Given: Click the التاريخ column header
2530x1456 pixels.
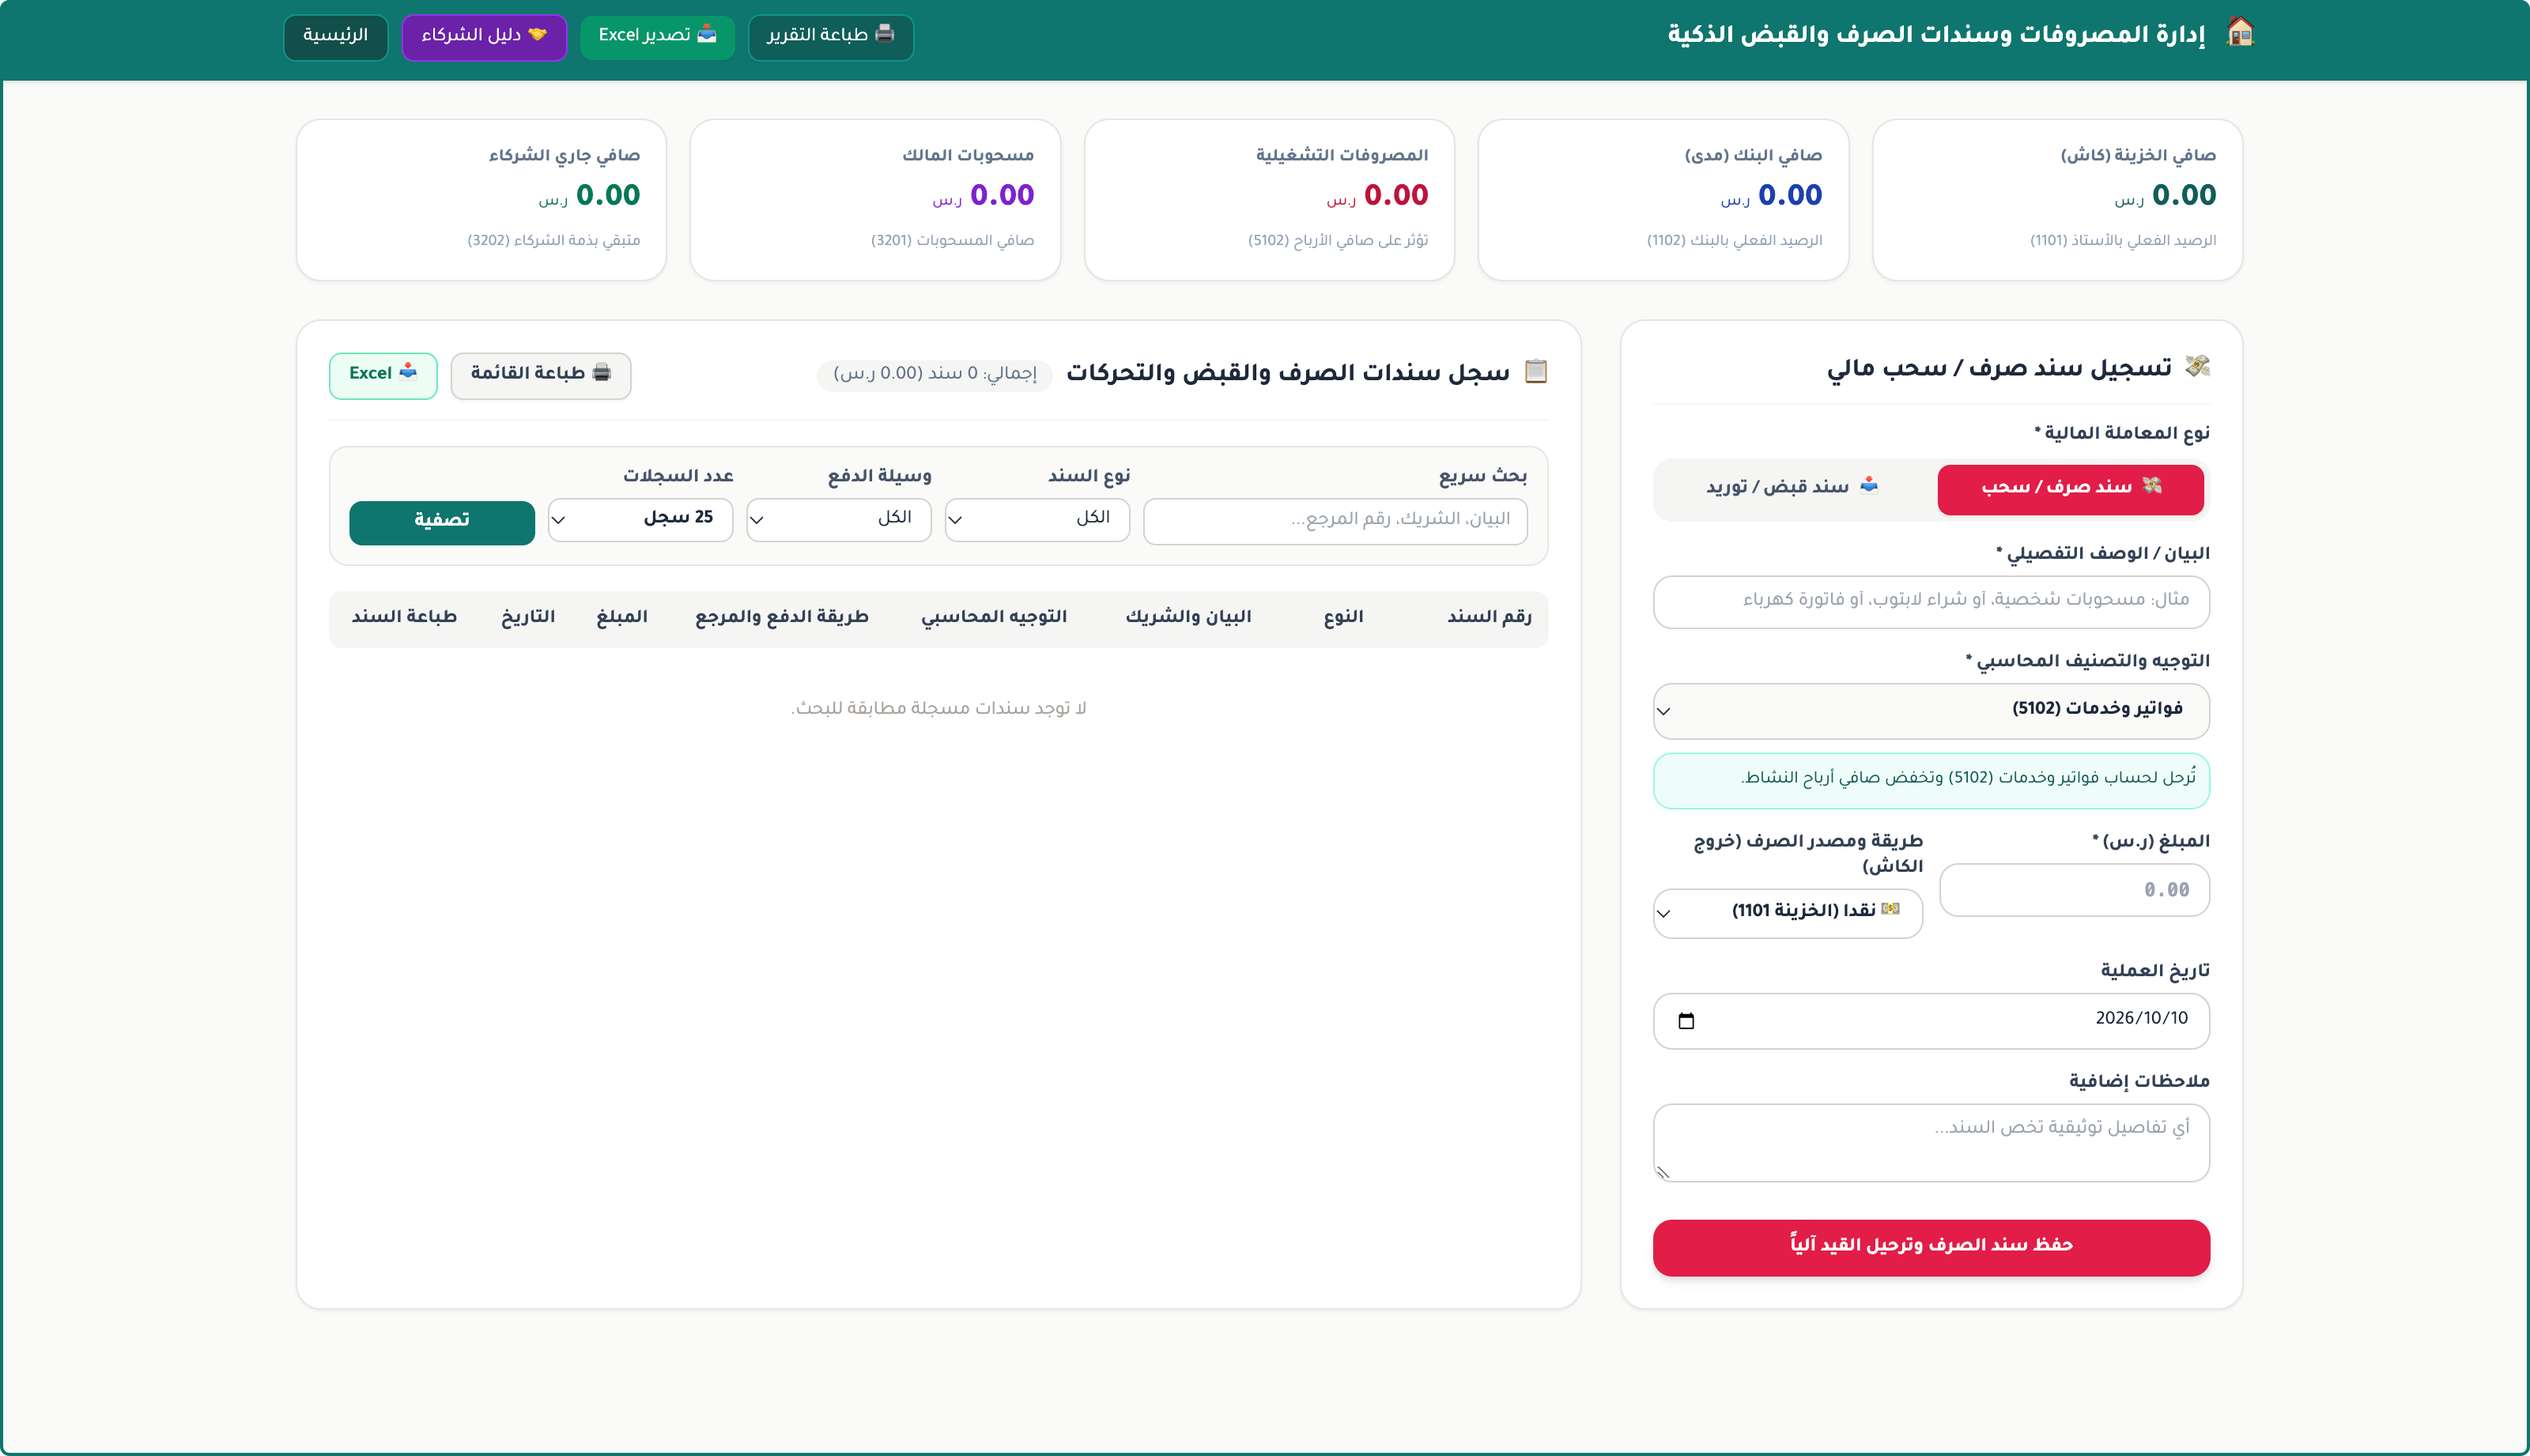Looking at the screenshot, I should click(x=528, y=617).
